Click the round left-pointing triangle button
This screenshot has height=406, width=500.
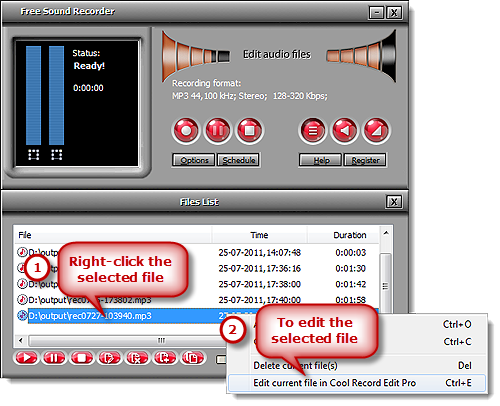click(x=344, y=130)
